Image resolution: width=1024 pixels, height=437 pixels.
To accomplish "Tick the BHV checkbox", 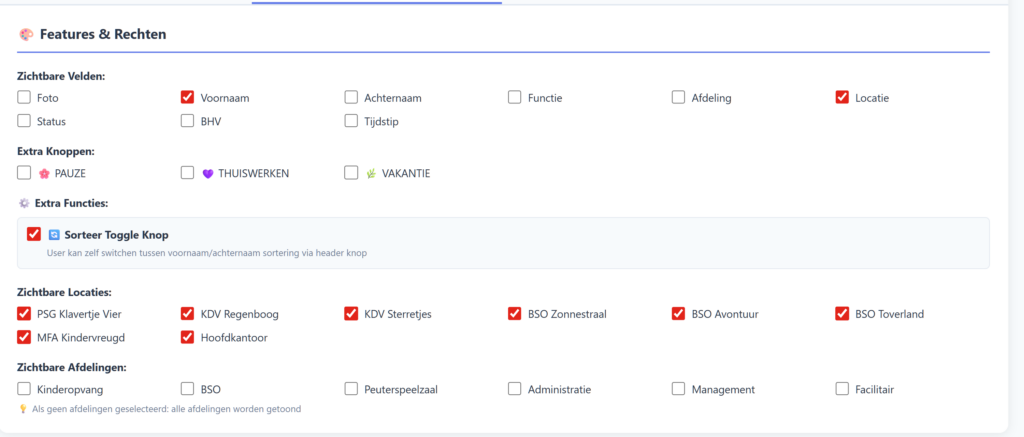I will (x=187, y=121).
